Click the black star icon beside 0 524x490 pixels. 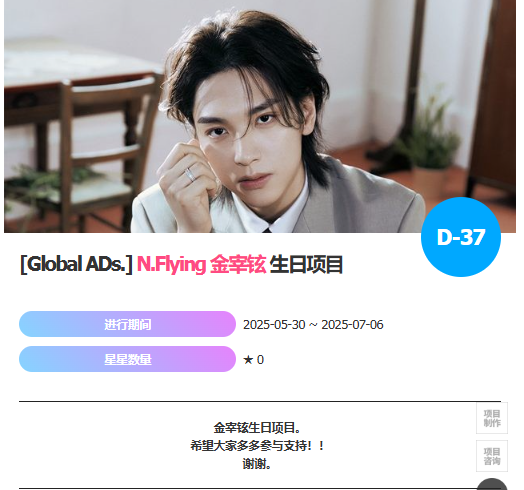(248, 360)
